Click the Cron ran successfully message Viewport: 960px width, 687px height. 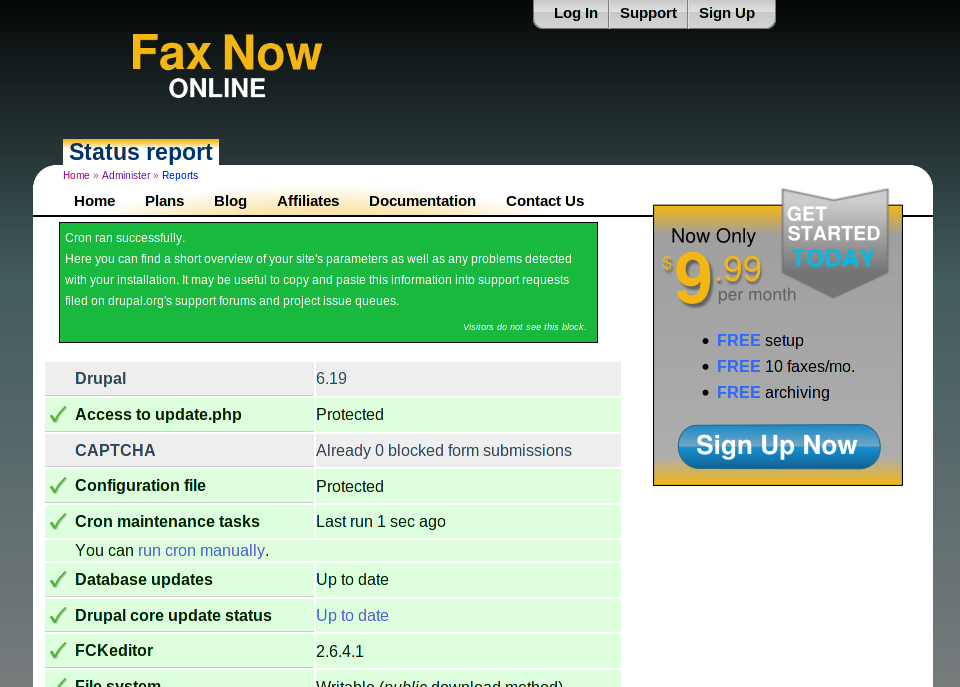point(125,238)
